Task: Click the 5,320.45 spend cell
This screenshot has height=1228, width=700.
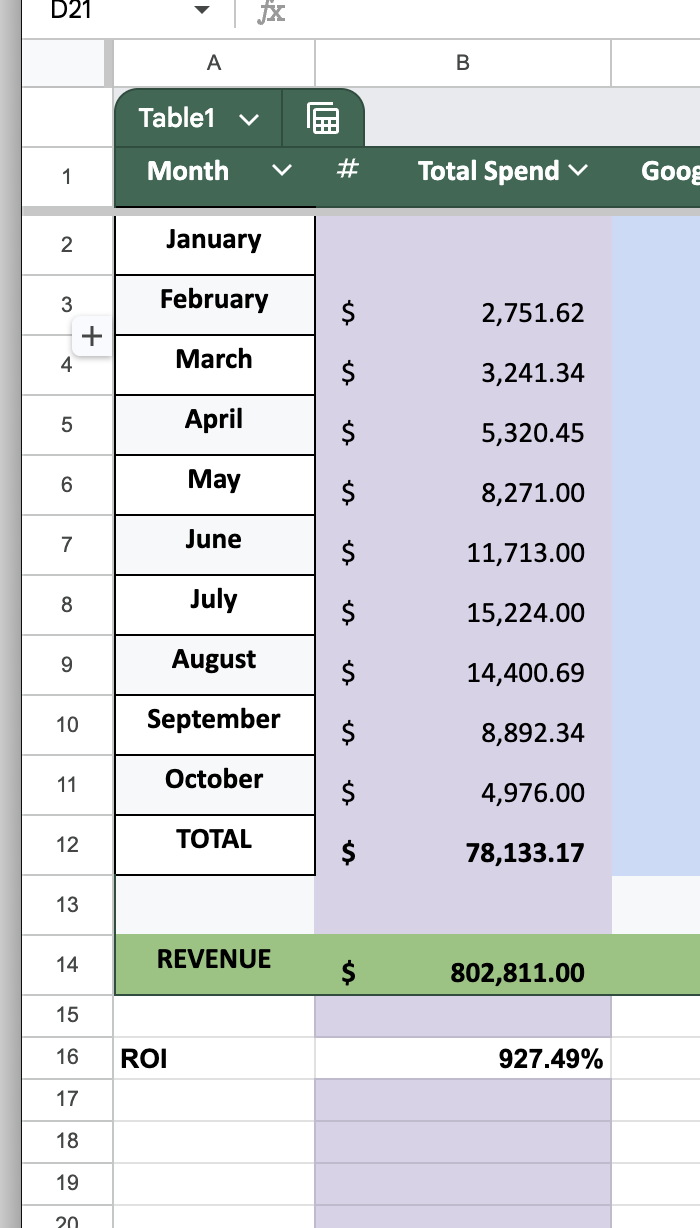Action: [462, 425]
